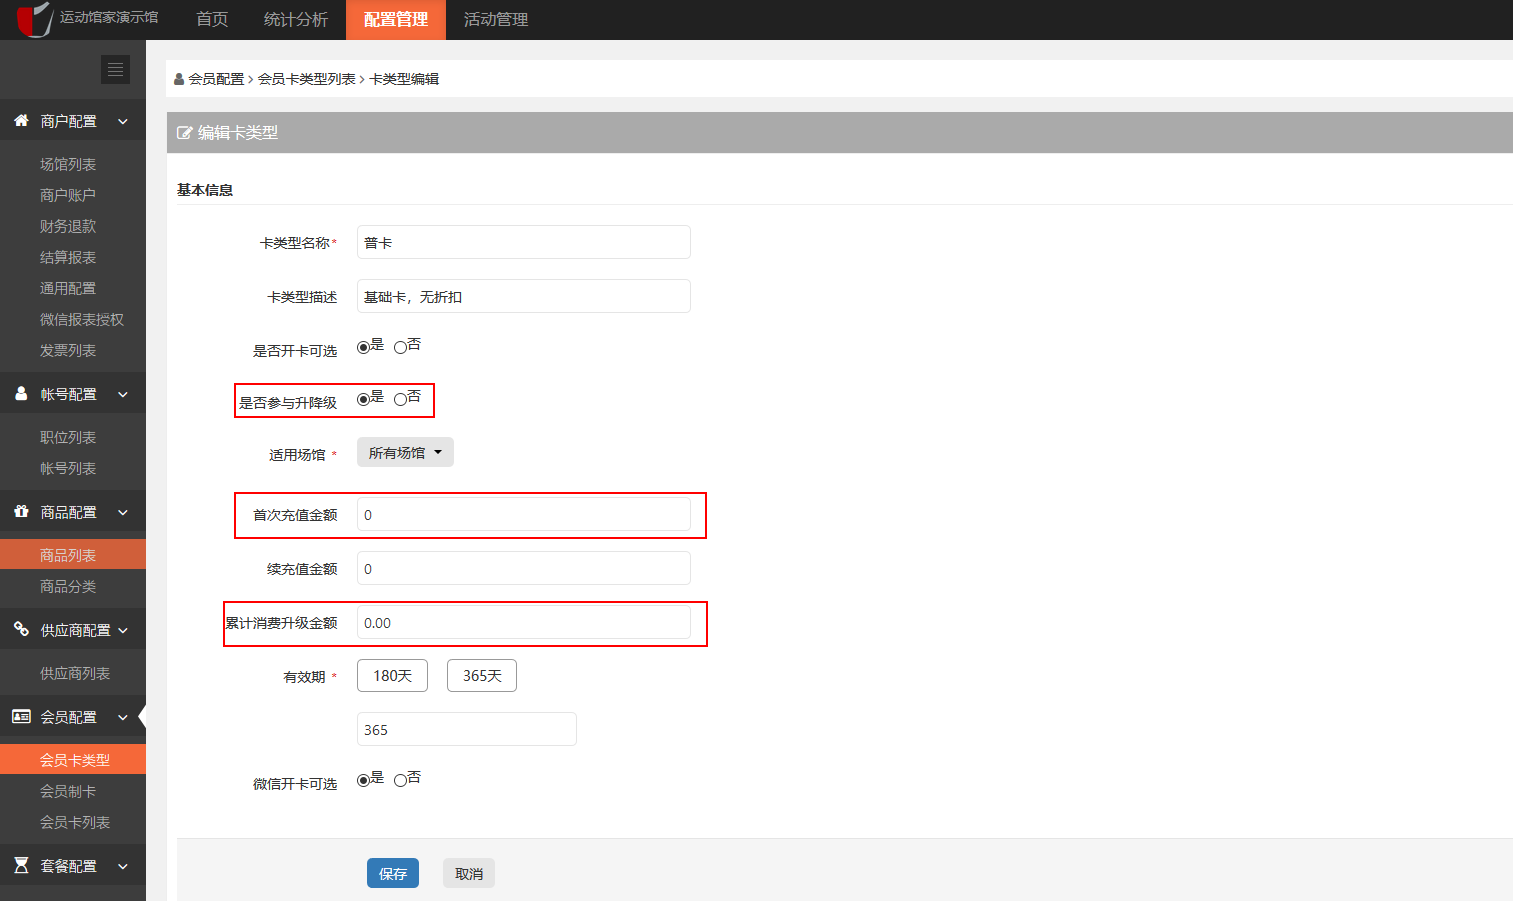
Task: Open 结算报表 in sidebar
Action: [68, 257]
